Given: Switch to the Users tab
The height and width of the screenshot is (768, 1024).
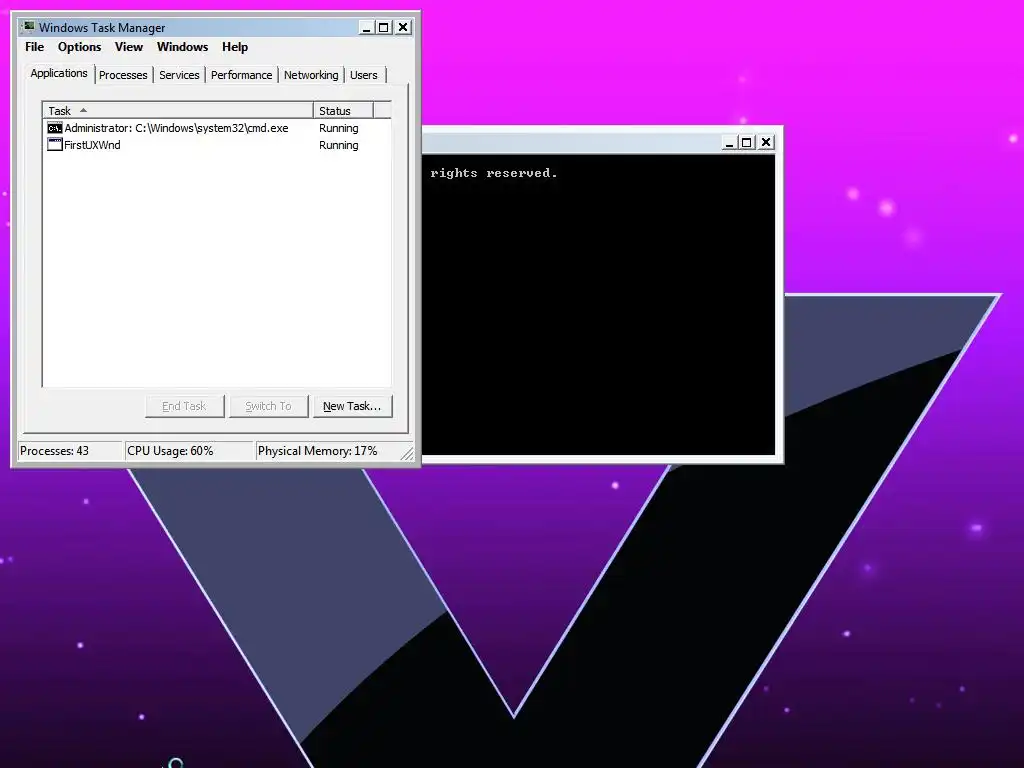Looking at the screenshot, I should [364, 75].
